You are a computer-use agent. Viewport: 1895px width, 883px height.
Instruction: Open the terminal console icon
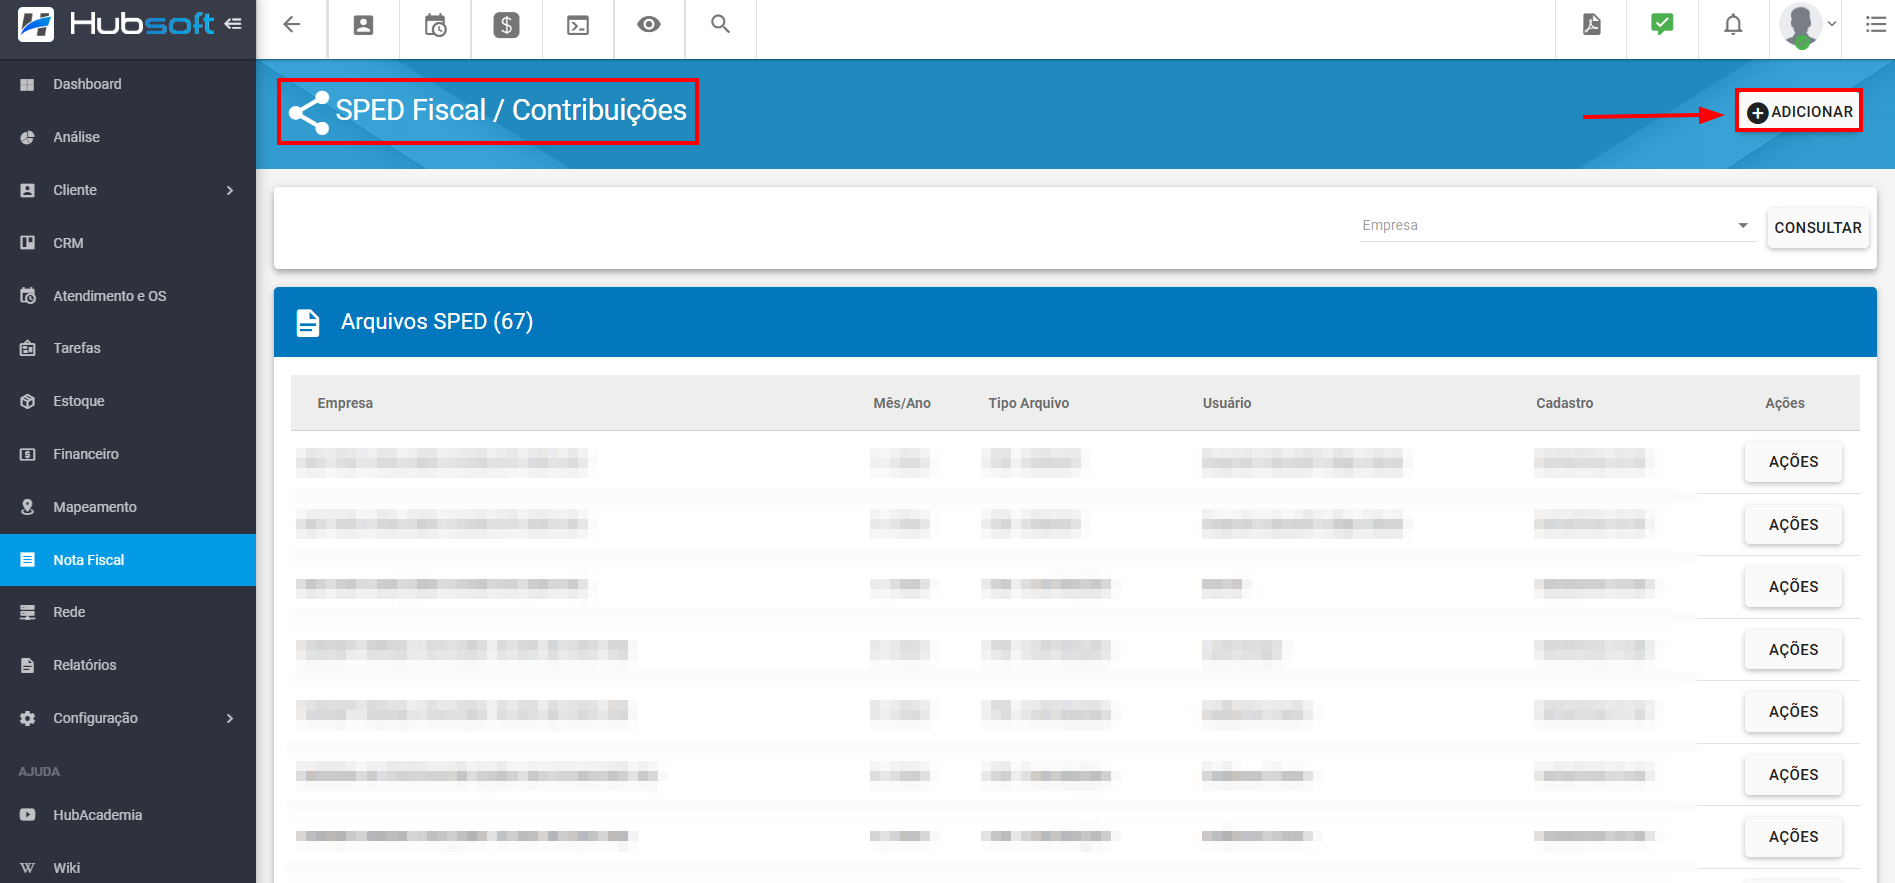click(578, 25)
